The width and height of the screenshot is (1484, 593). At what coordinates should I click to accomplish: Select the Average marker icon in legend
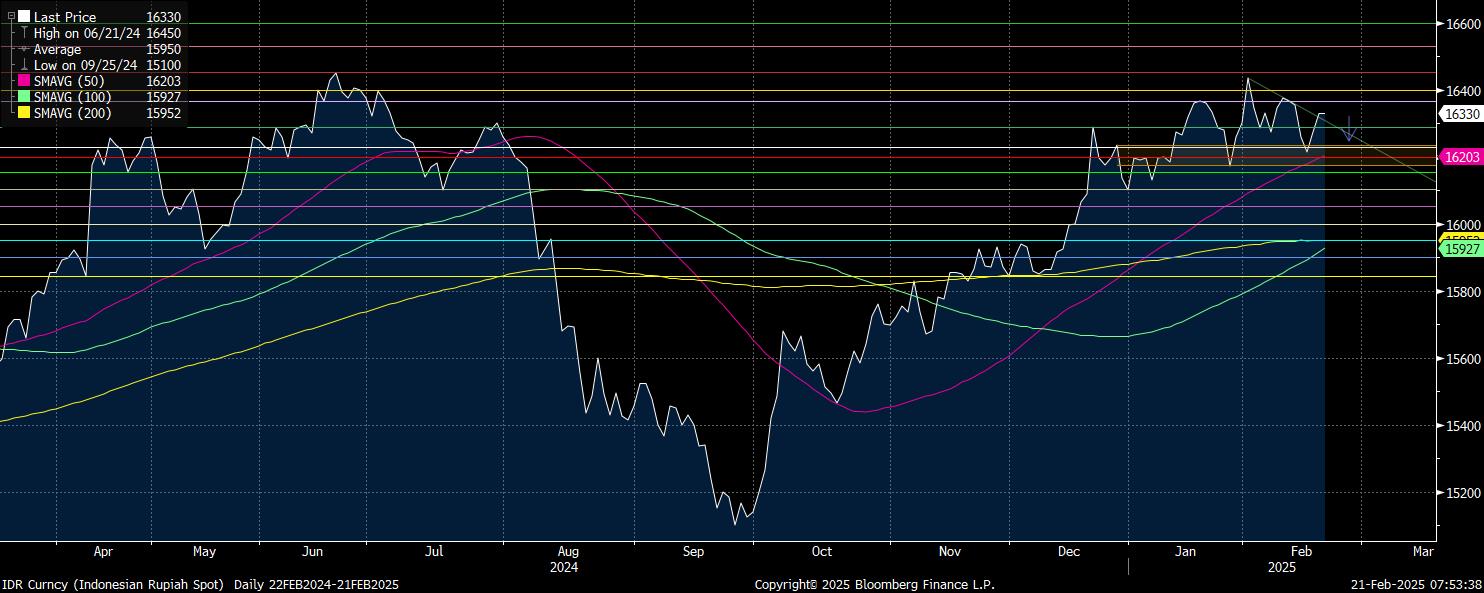point(24,49)
